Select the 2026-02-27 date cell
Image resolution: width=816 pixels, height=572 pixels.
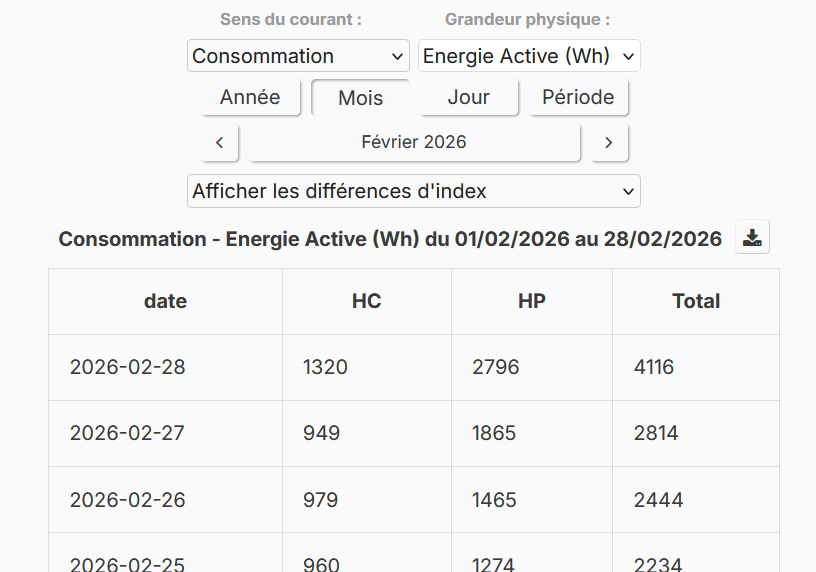tap(127, 433)
